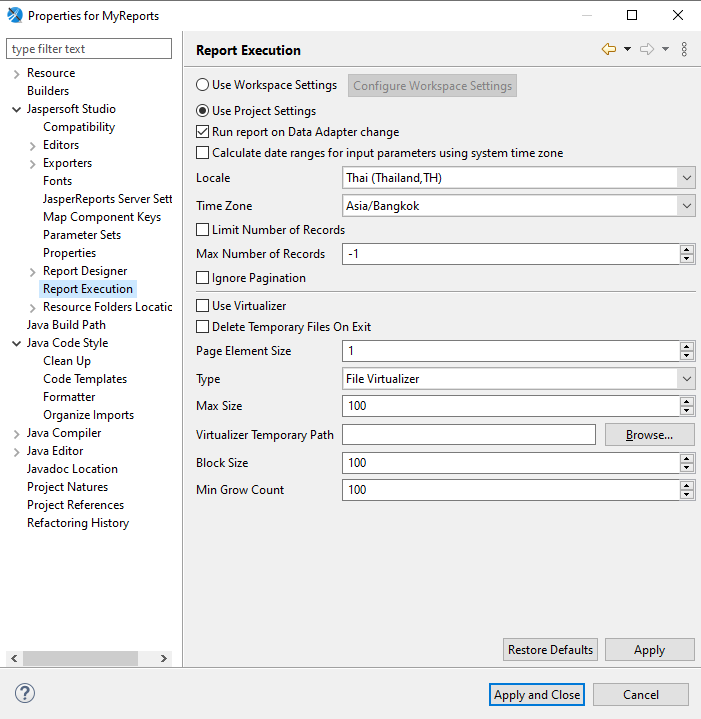Open the view menu three-dots icon

[x=684, y=49]
